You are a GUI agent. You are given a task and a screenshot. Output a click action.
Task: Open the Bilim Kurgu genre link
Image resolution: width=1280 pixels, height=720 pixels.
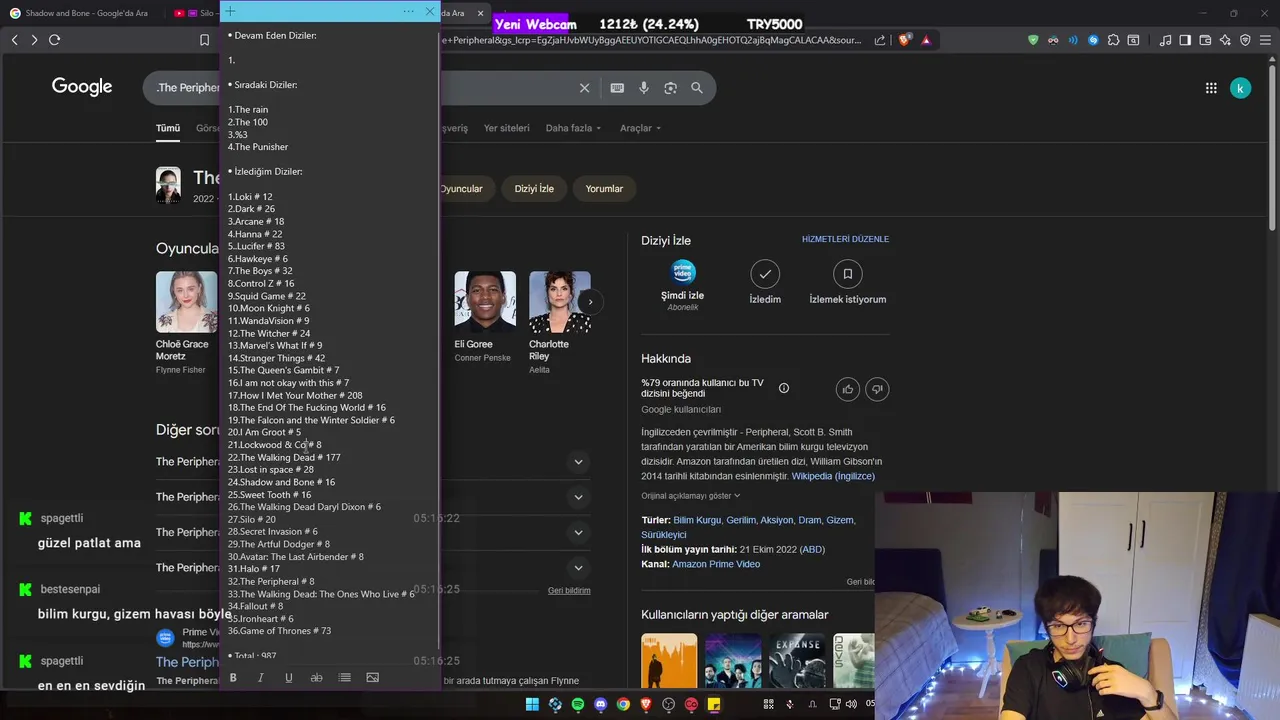click(697, 520)
